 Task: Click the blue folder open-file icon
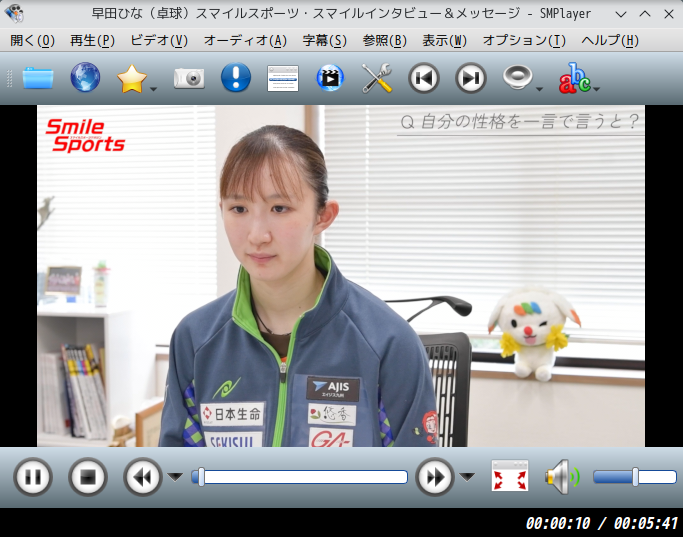coord(38,78)
